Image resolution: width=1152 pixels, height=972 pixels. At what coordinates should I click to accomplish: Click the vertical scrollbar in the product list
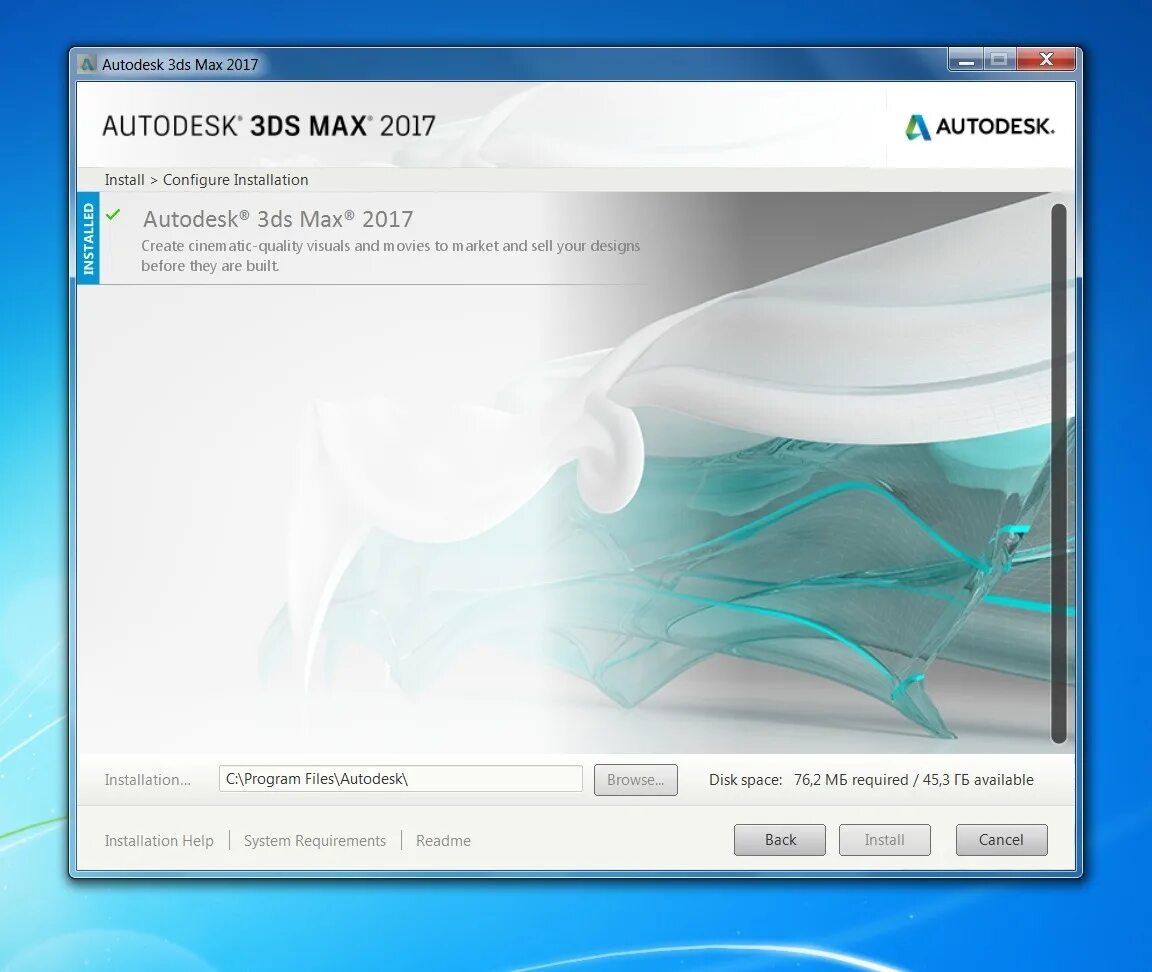(1059, 473)
